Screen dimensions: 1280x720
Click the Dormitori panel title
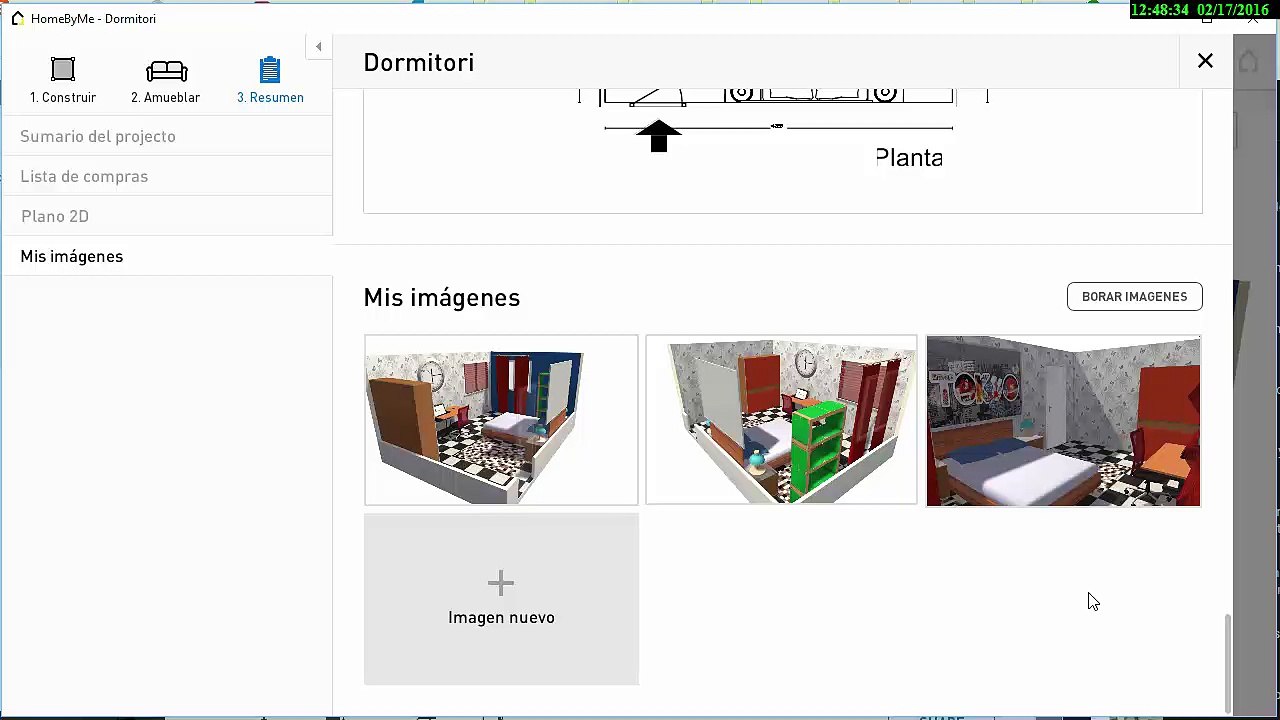pyautogui.click(x=419, y=62)
